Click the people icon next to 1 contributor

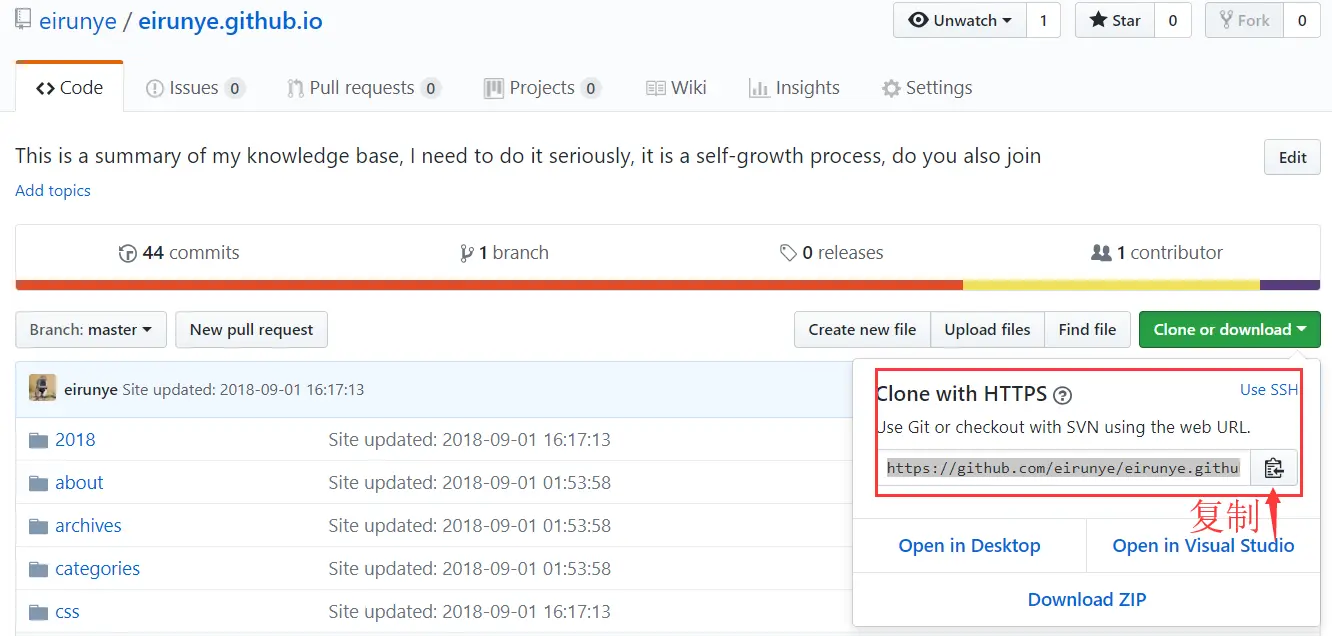(1101, 253)
